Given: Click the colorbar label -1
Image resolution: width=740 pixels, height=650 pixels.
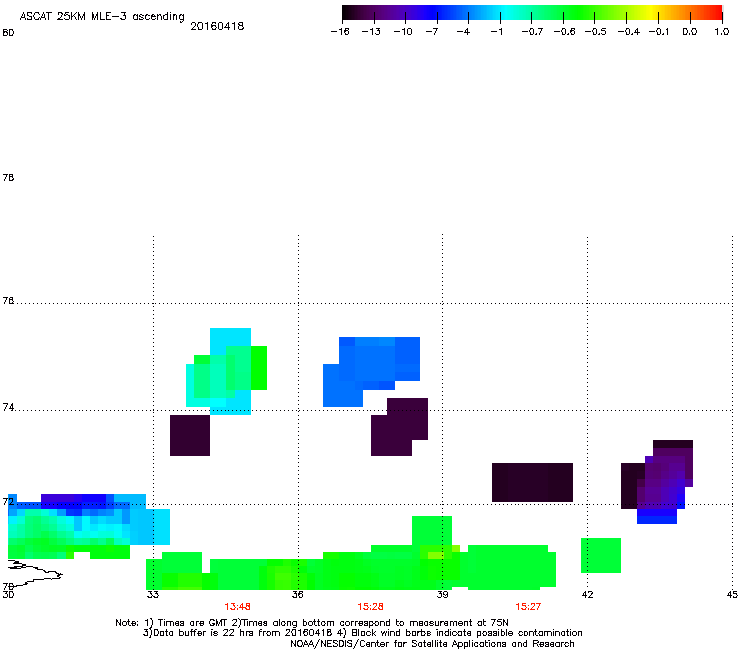Looking at the screenshot, I should (x=496, y=32).
